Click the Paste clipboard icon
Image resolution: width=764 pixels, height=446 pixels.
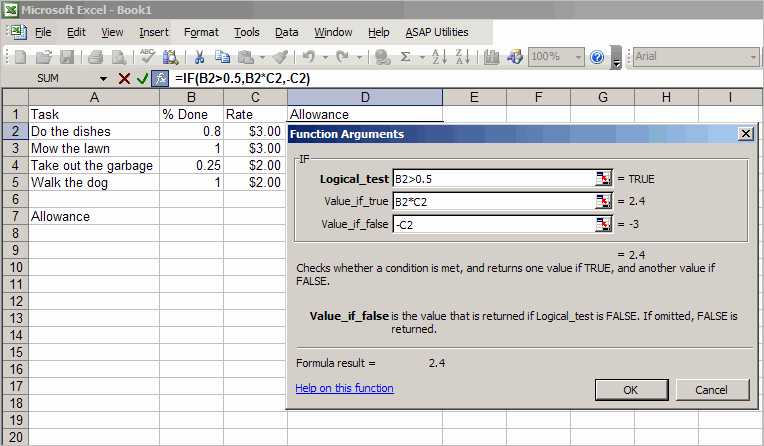[246, 57]
